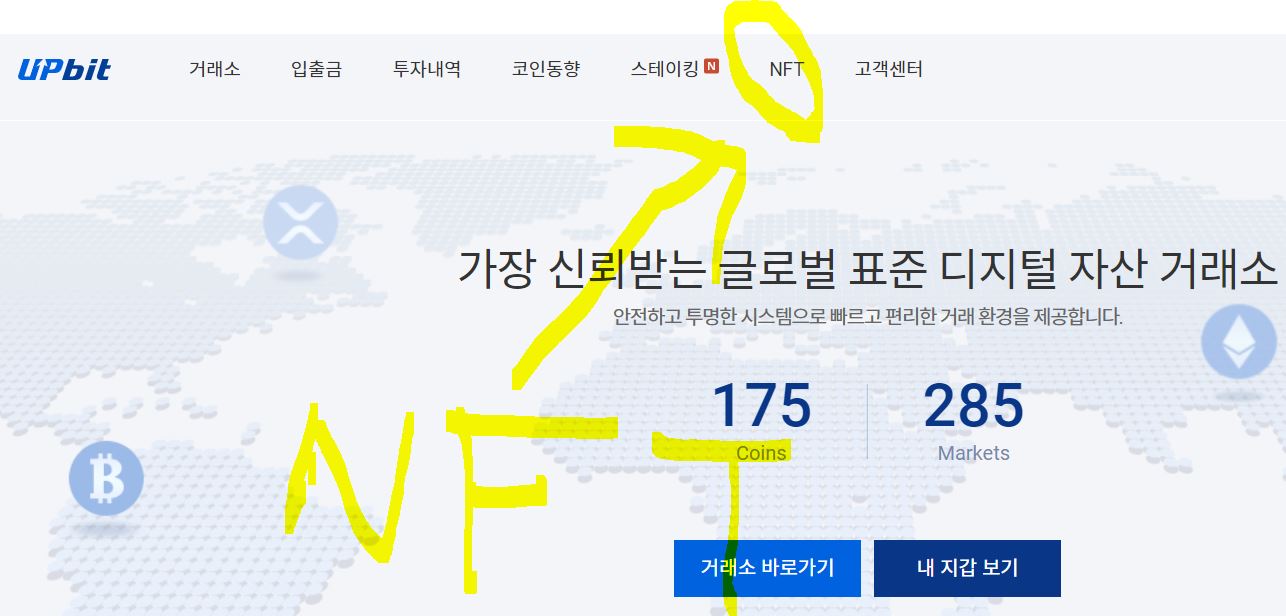Click the 175 Coins counter

[763, 420]
